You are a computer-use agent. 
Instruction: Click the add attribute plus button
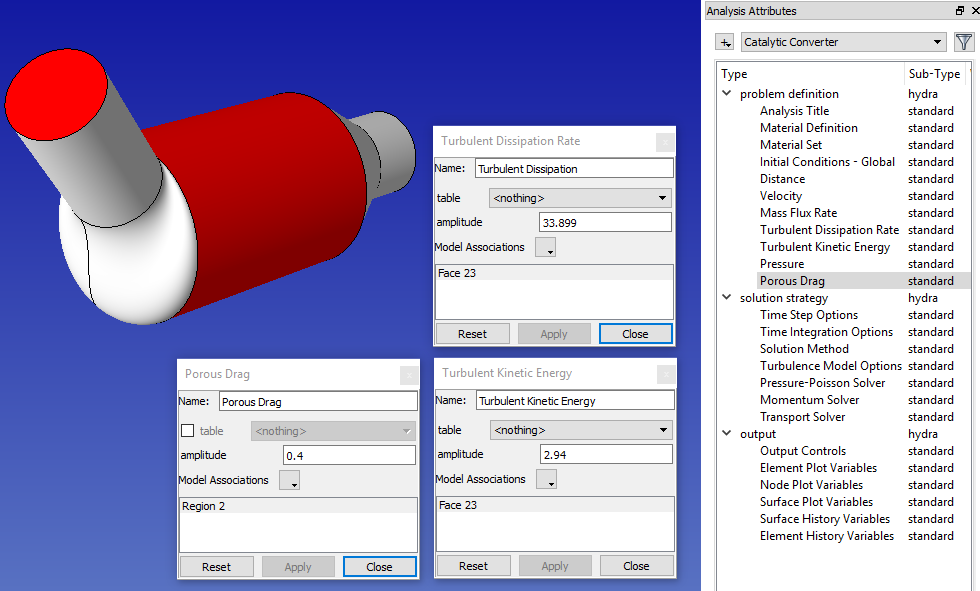725,42
